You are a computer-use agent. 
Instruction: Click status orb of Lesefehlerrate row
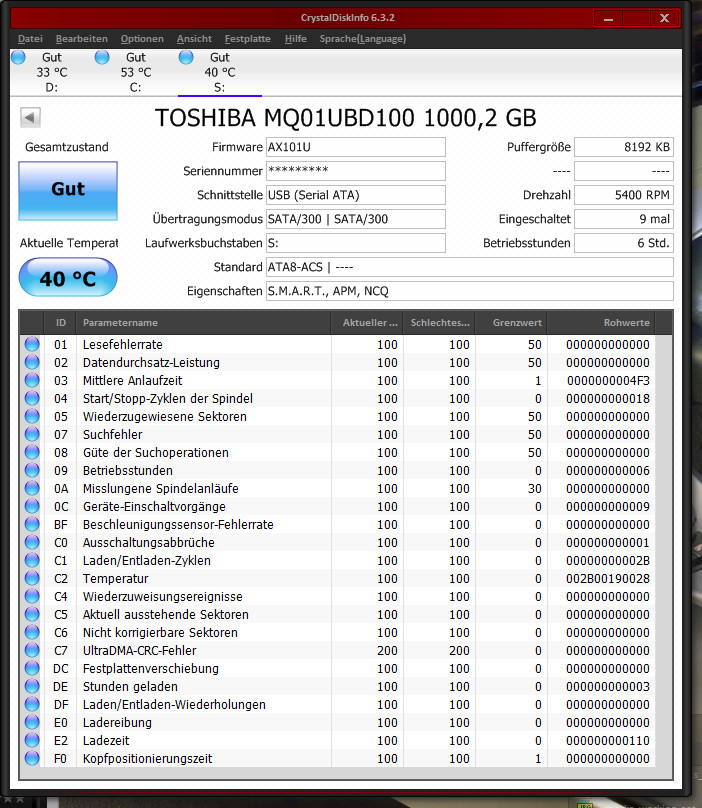[x=32, y=344]
